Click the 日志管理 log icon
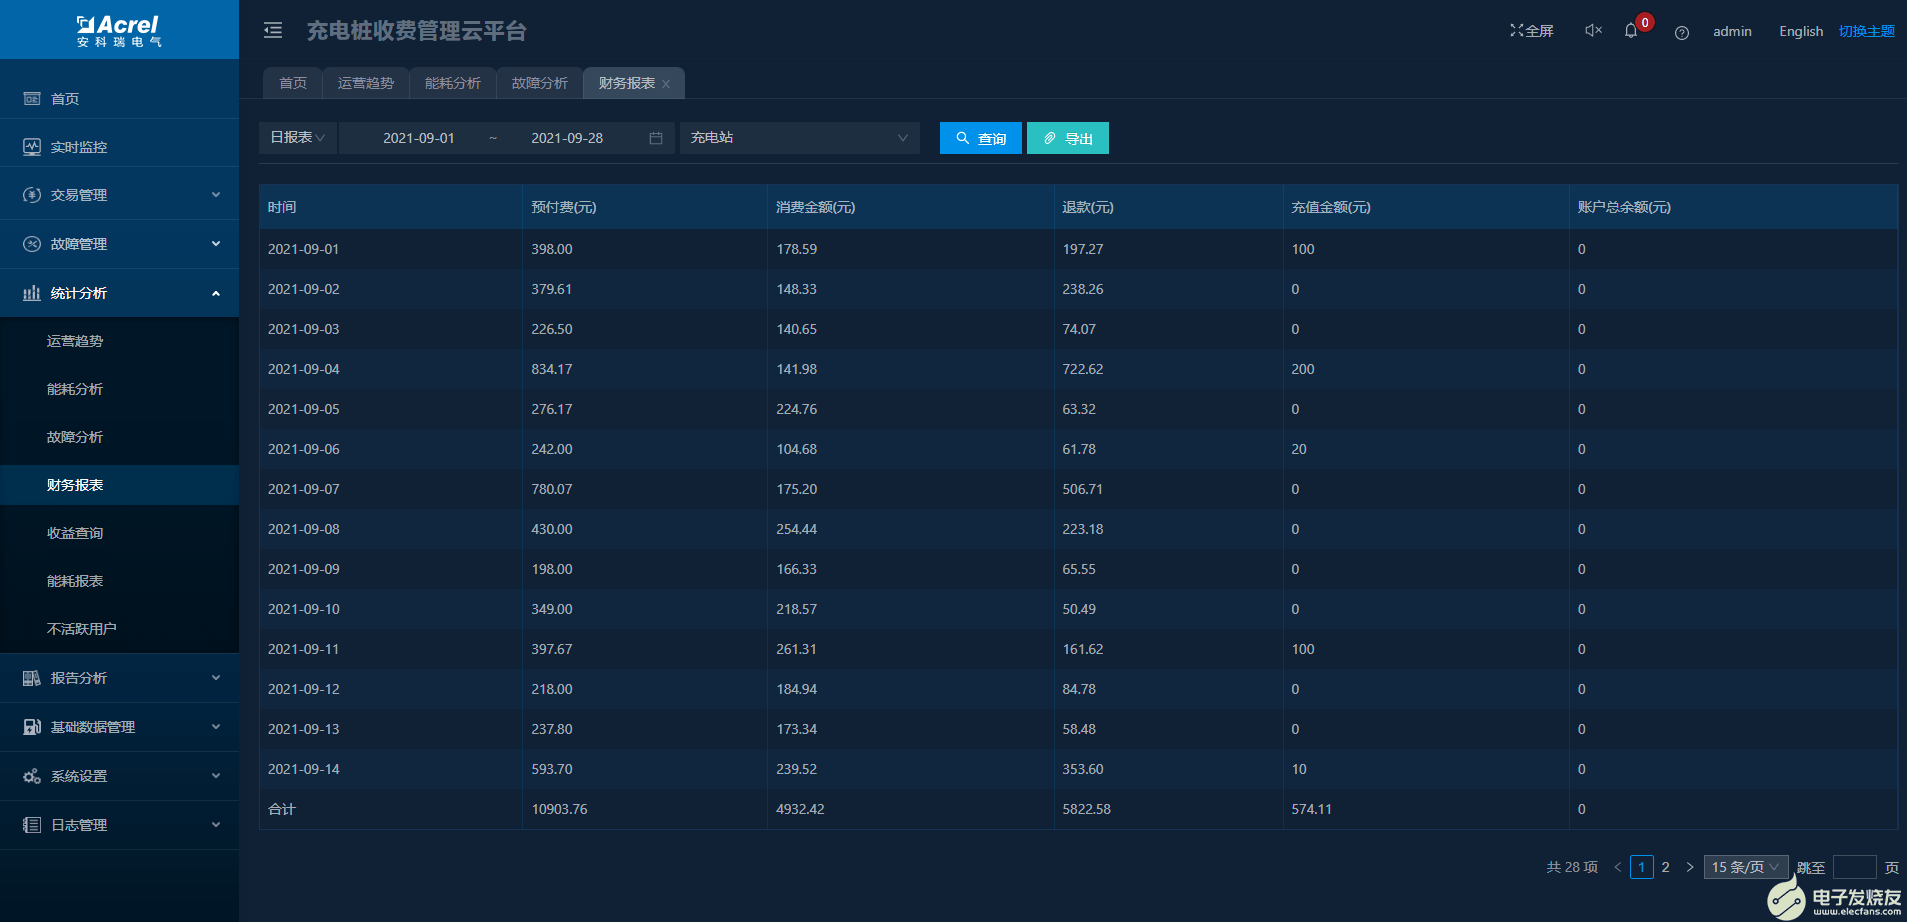1907x922 pixels. pos(32,825)
